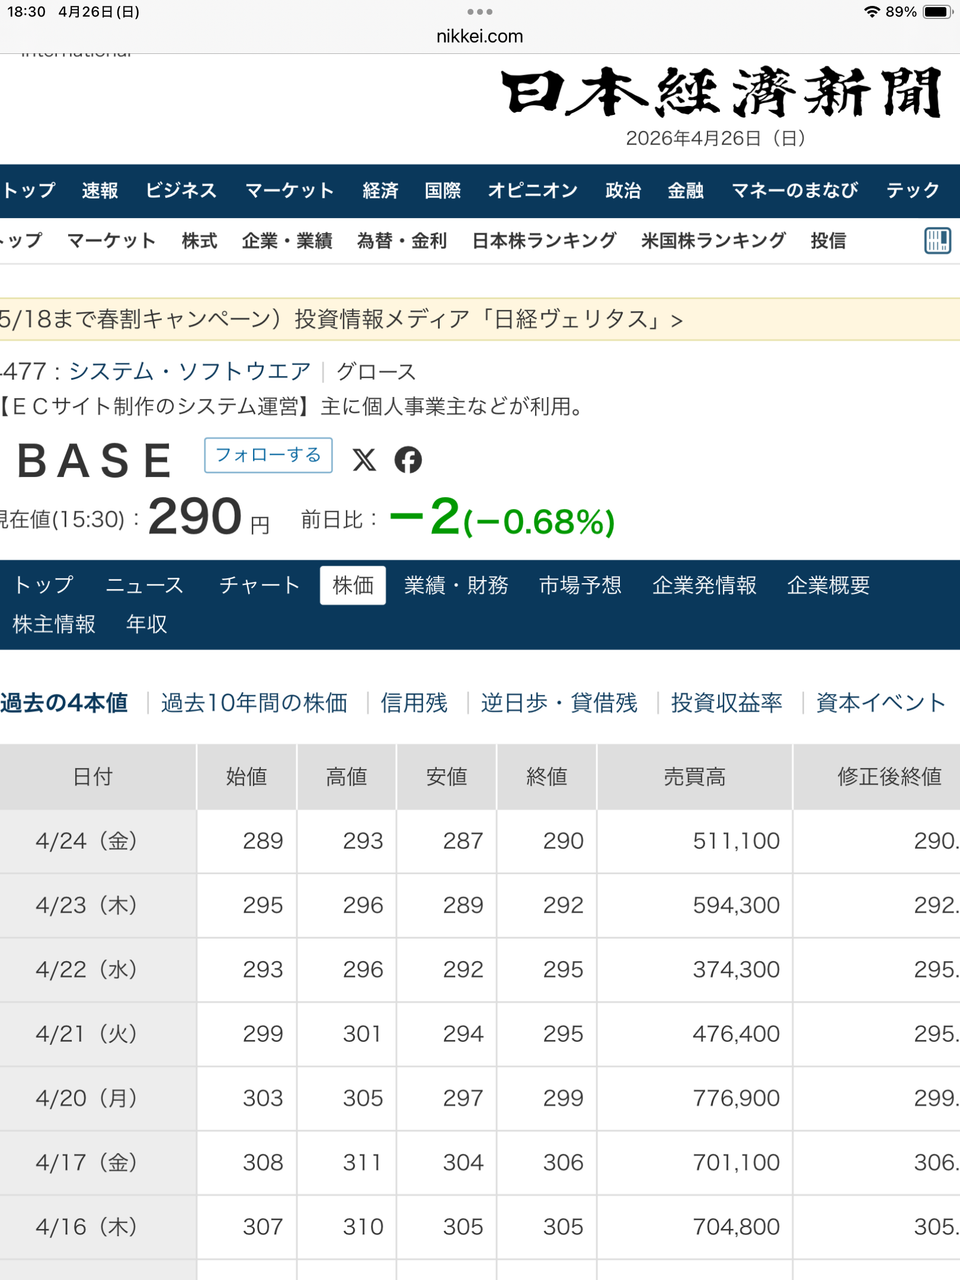960x1280 pixels.
Task: Switch to チャート tab
Action: 260,585
